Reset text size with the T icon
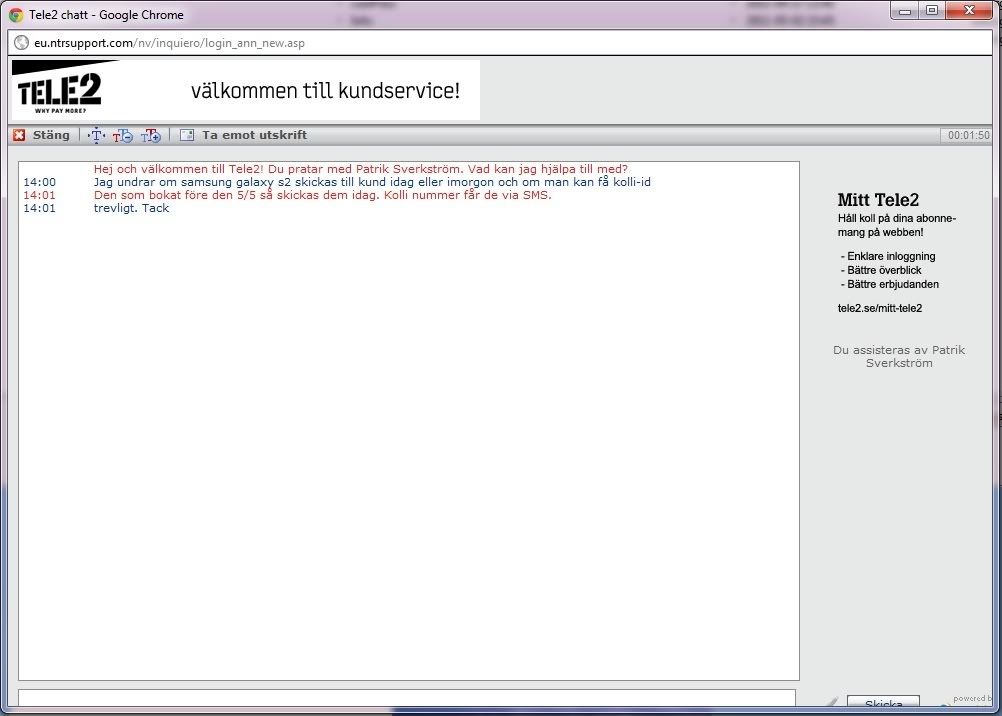The image size is (1002, 716). tap(96, 135)
